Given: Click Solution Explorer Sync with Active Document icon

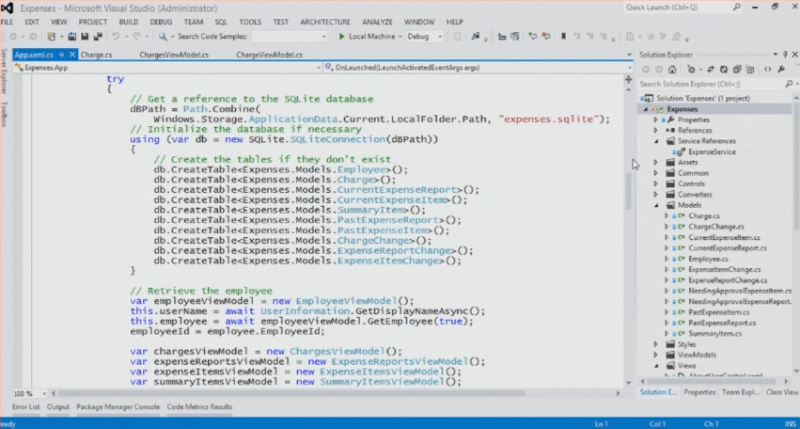Looking at the screenshot, I should (710, 69).
